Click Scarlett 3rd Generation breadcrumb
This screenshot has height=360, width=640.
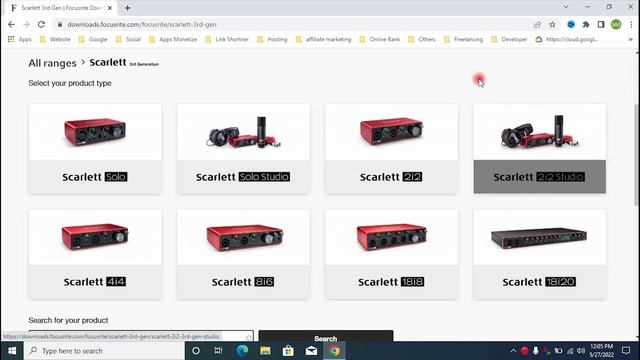pyautogui.click(x=124, y=63)
